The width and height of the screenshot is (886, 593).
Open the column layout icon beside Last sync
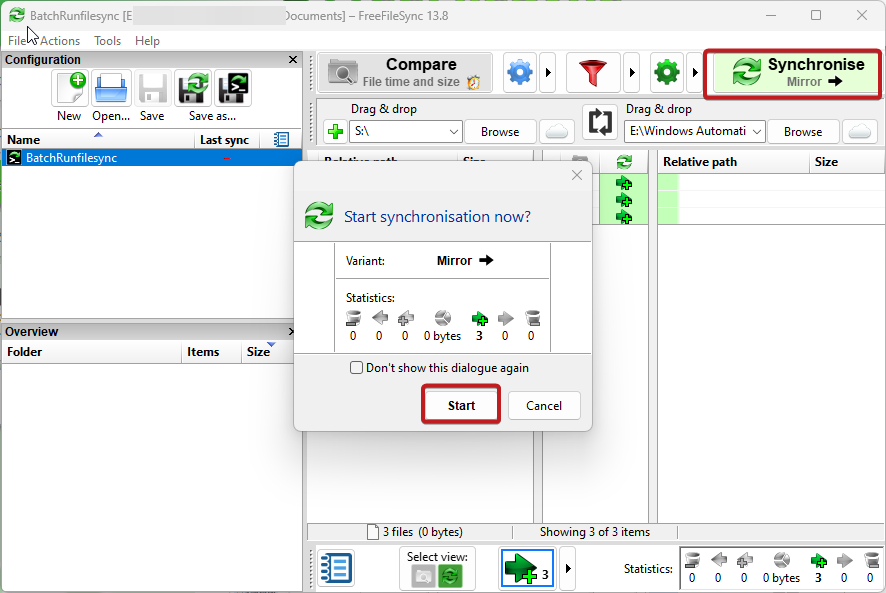(281, 139)
